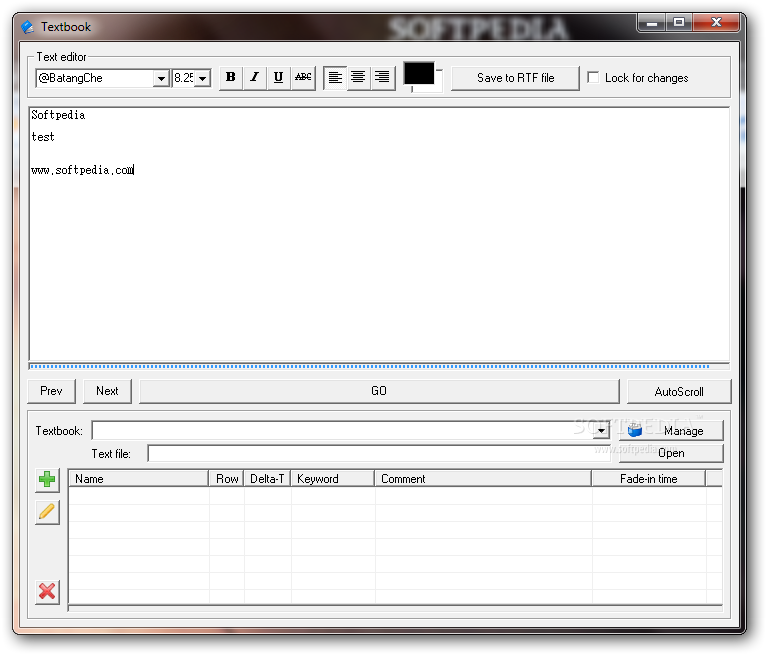Click the Open text file button
767x655 pixels.
click(x=671, y=453)
